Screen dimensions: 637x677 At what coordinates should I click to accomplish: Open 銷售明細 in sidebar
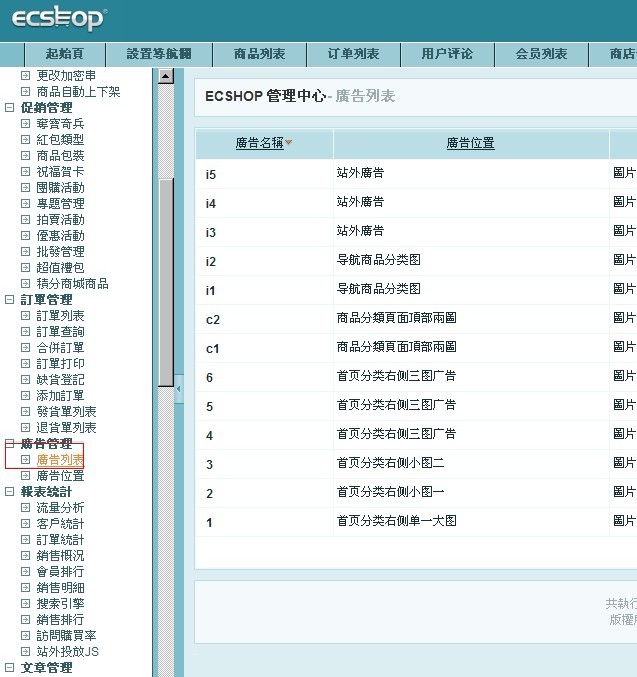(x=60, y=588)
